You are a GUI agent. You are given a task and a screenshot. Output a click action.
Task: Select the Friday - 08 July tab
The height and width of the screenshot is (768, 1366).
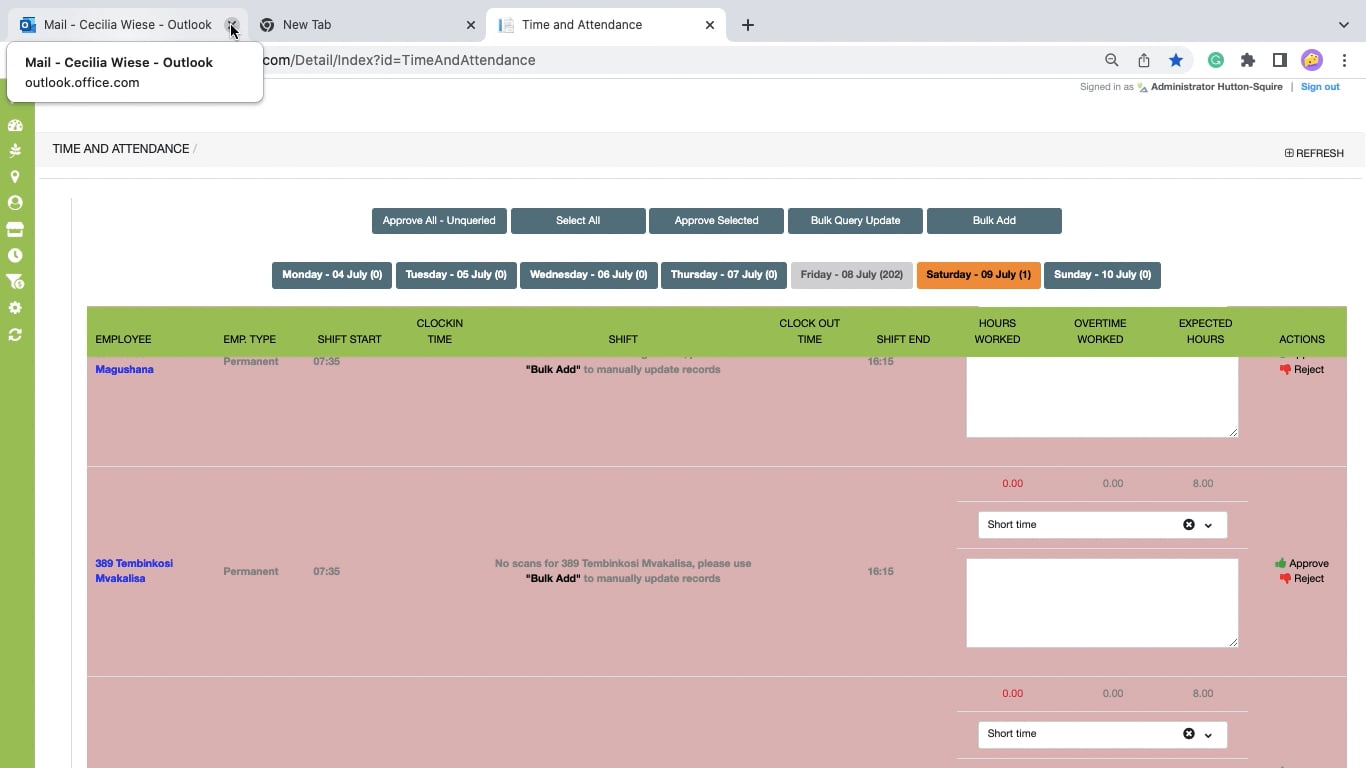pyautogui.click(x=852, y=275)
